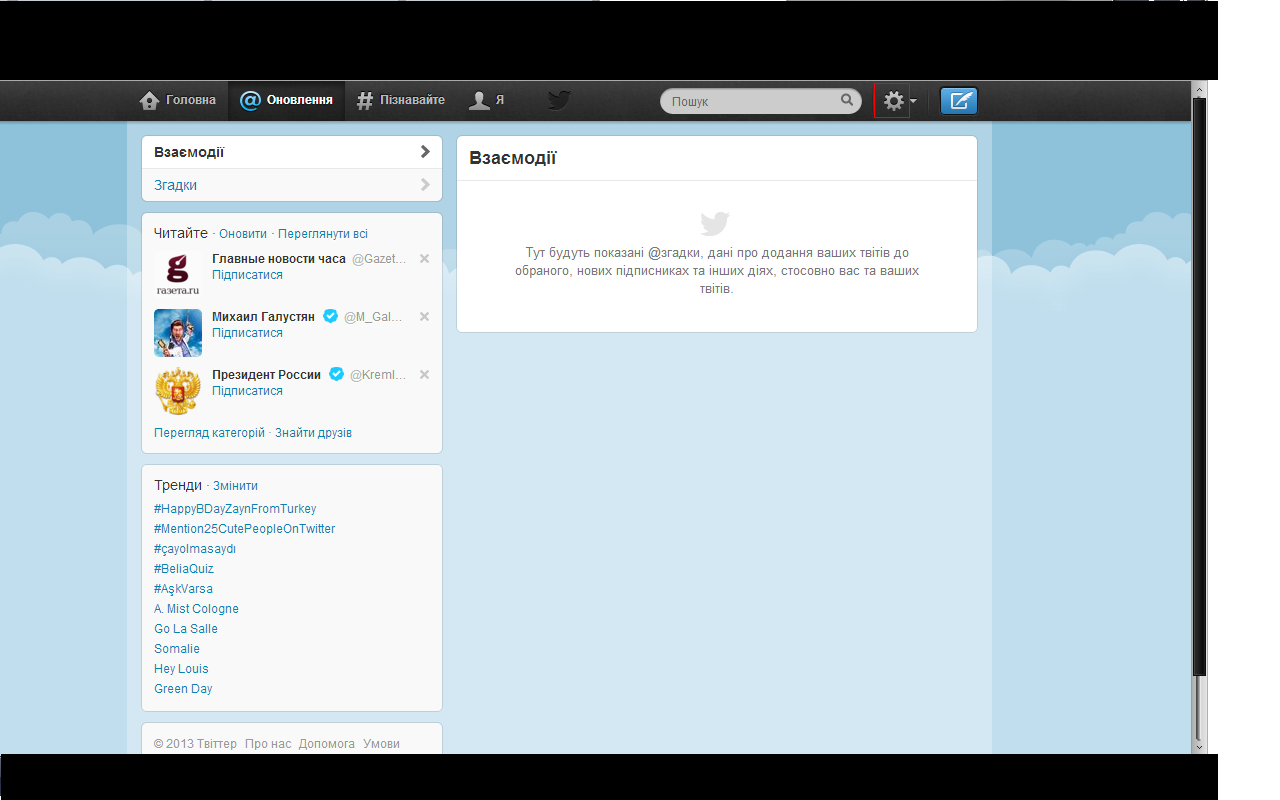Click the search magnifier icon

point(847,100)
